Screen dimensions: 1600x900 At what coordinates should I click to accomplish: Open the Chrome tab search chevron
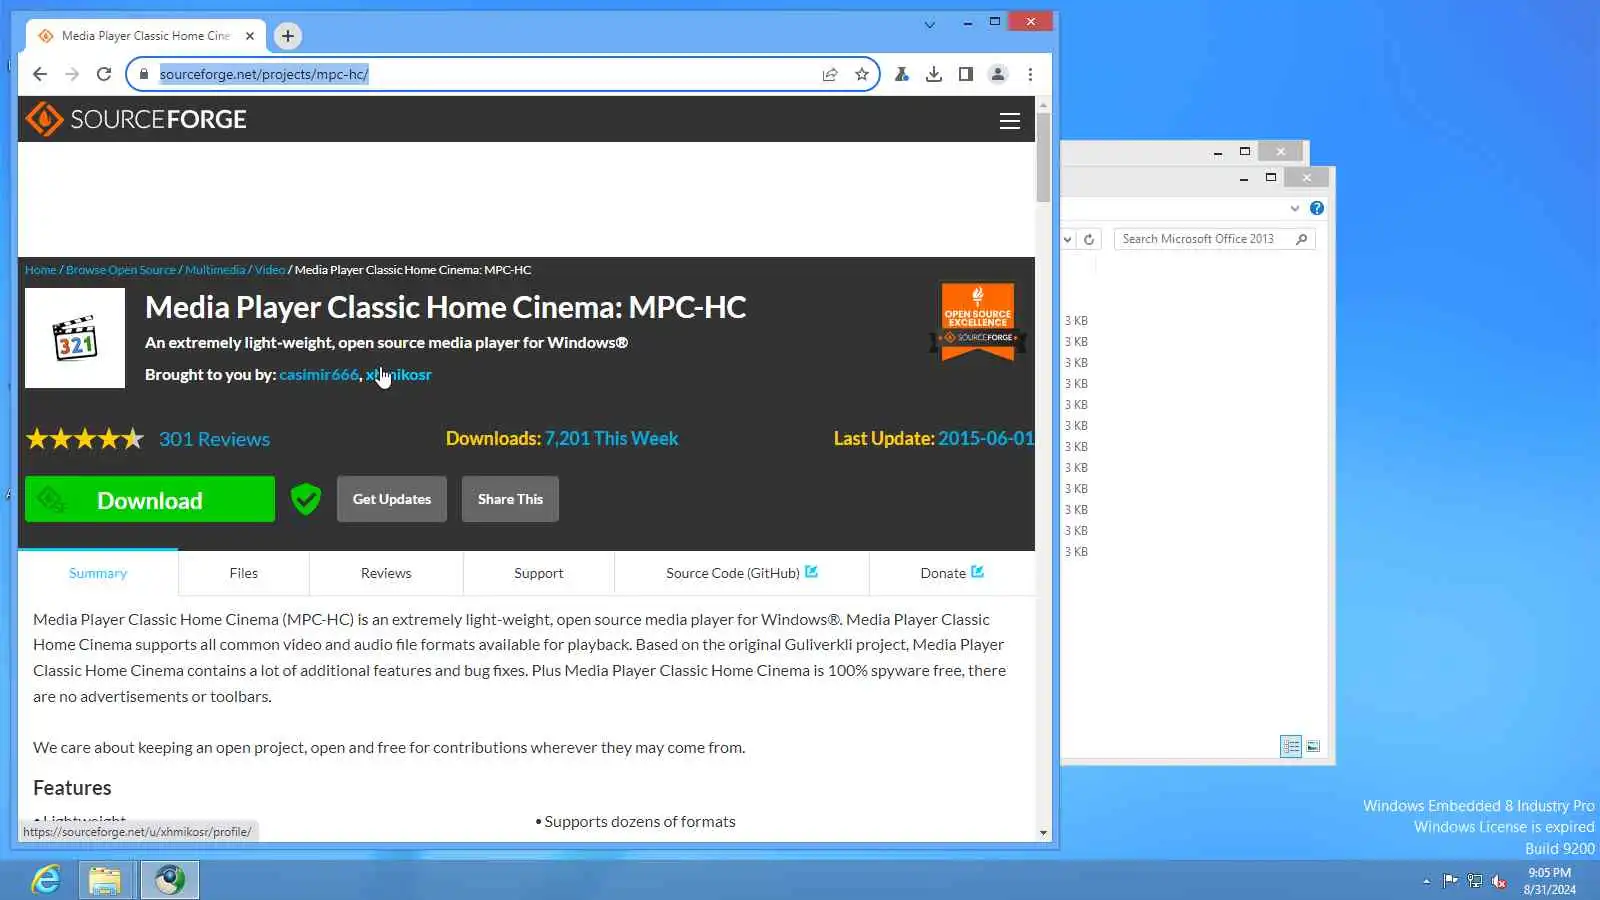[x=930, y=25]
